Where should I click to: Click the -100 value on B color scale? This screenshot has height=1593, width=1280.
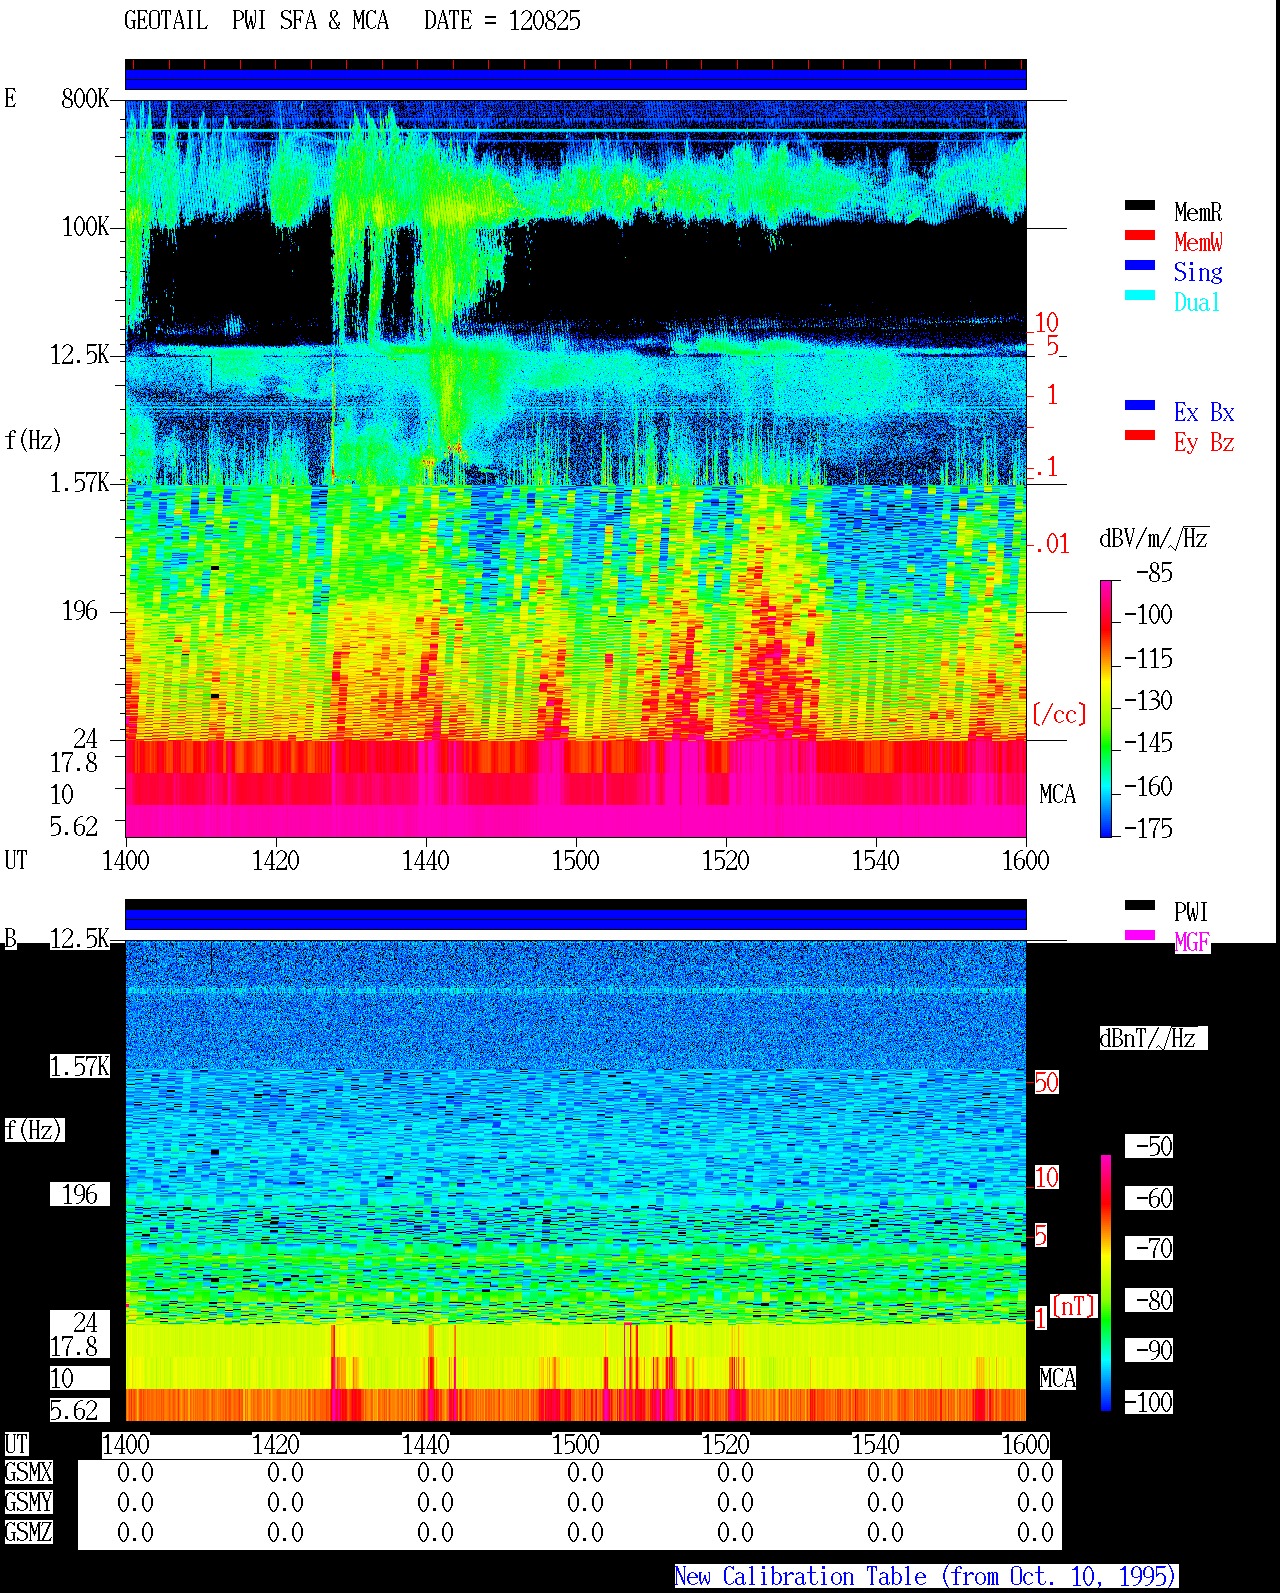(x=1147, y=1403)
